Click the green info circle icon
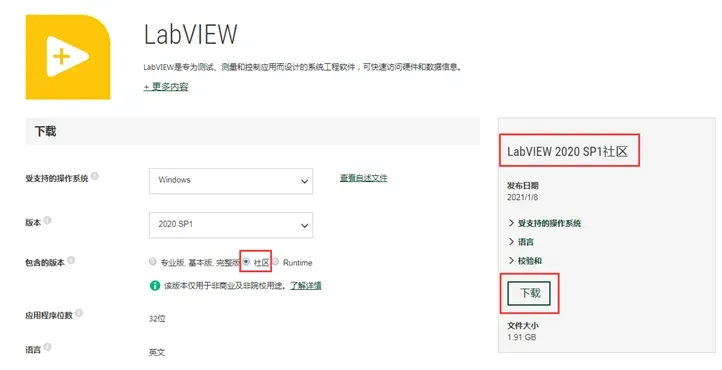 tap(155, 285)
